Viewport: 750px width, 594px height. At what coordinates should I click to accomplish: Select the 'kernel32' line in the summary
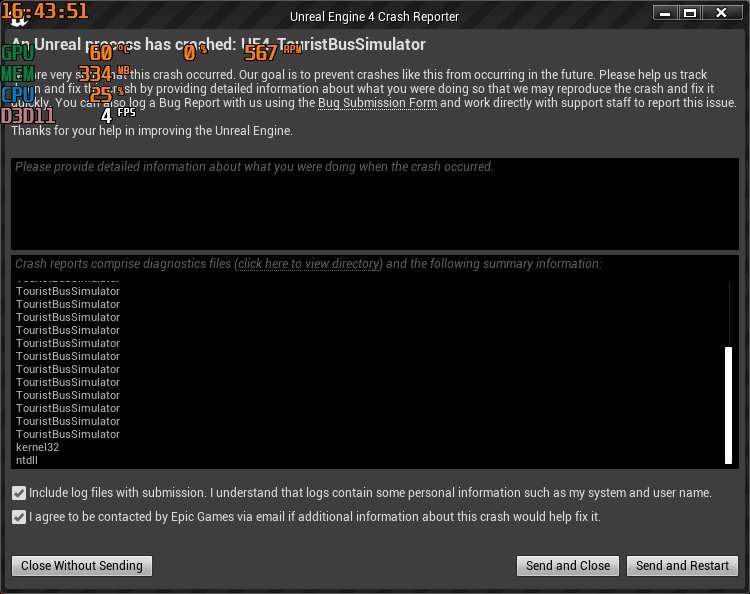(x=37, y=447)
